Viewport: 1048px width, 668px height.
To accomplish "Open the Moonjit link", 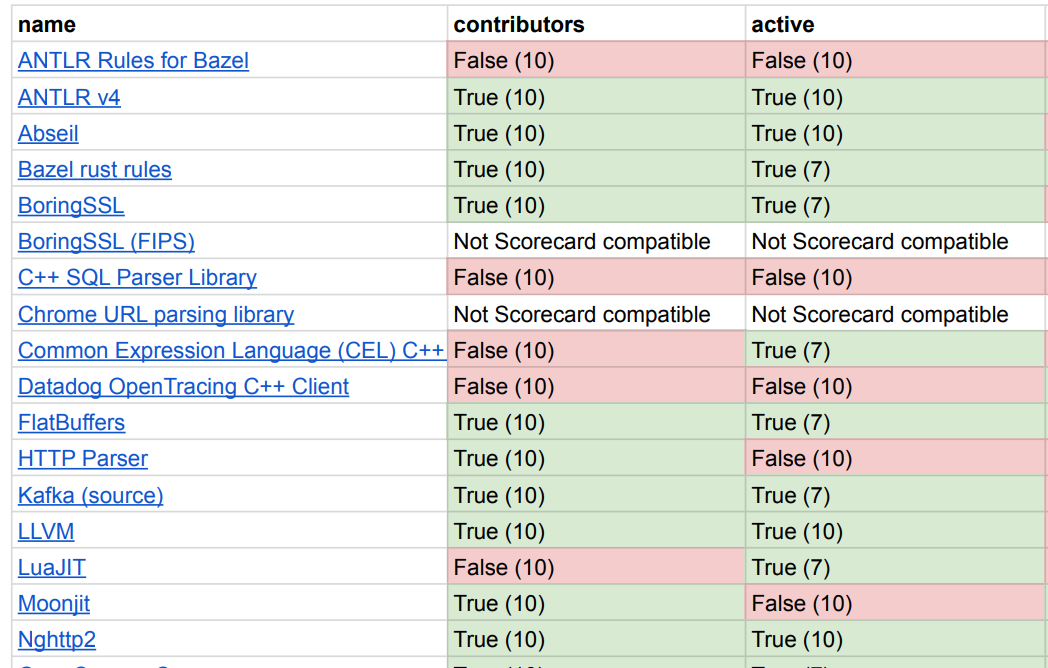I will [54, 604].
